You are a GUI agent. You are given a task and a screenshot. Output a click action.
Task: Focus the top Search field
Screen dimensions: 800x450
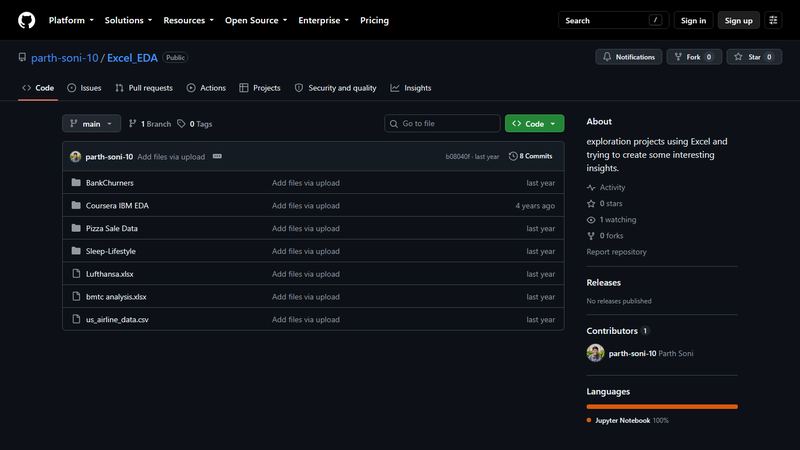point(613,20)
